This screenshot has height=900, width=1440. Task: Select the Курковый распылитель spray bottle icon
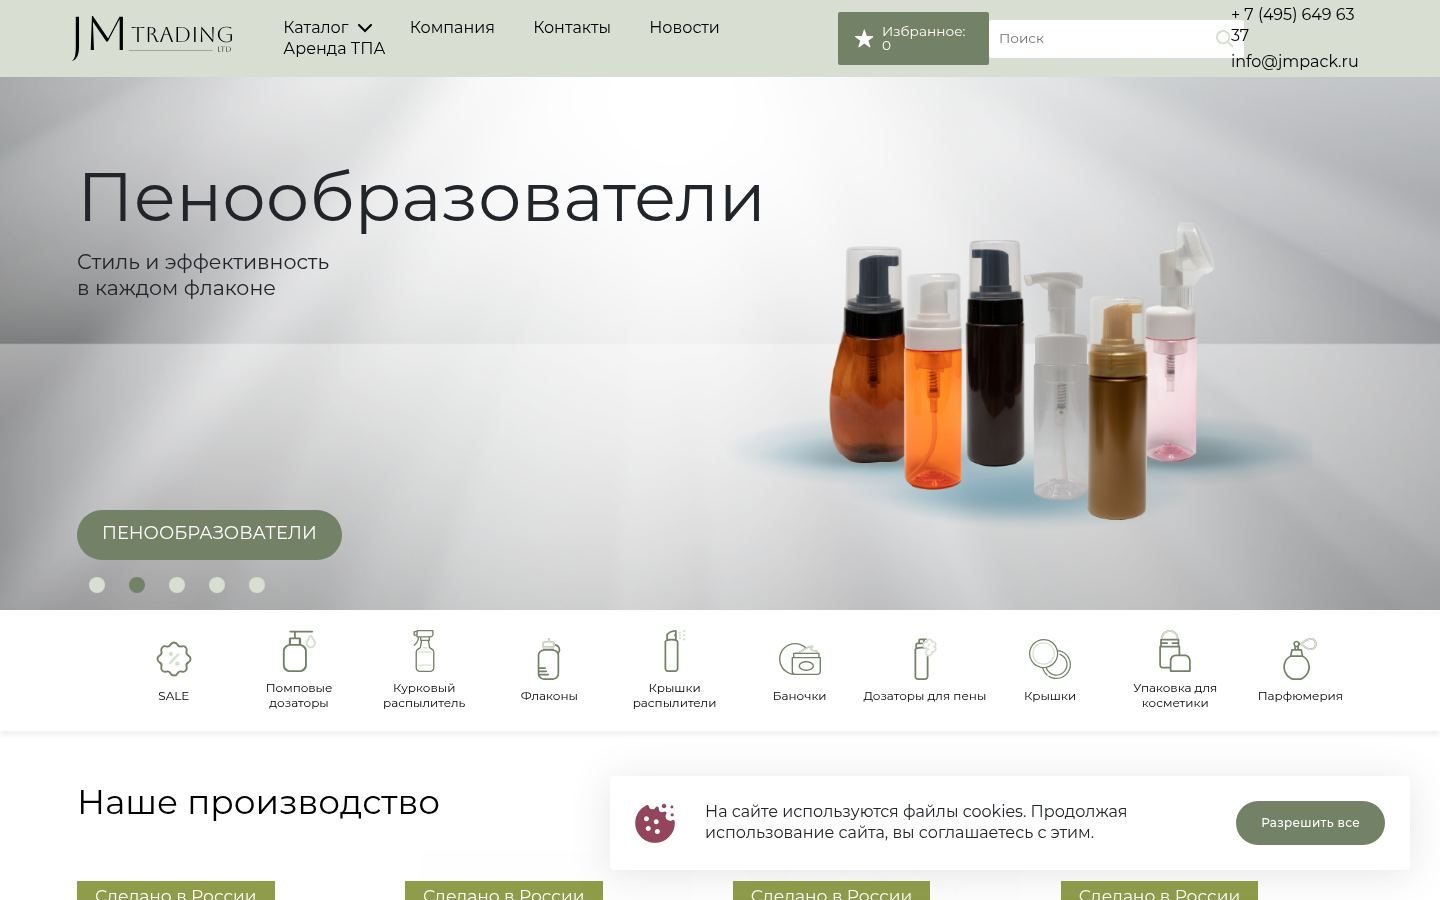click(424, 651)
